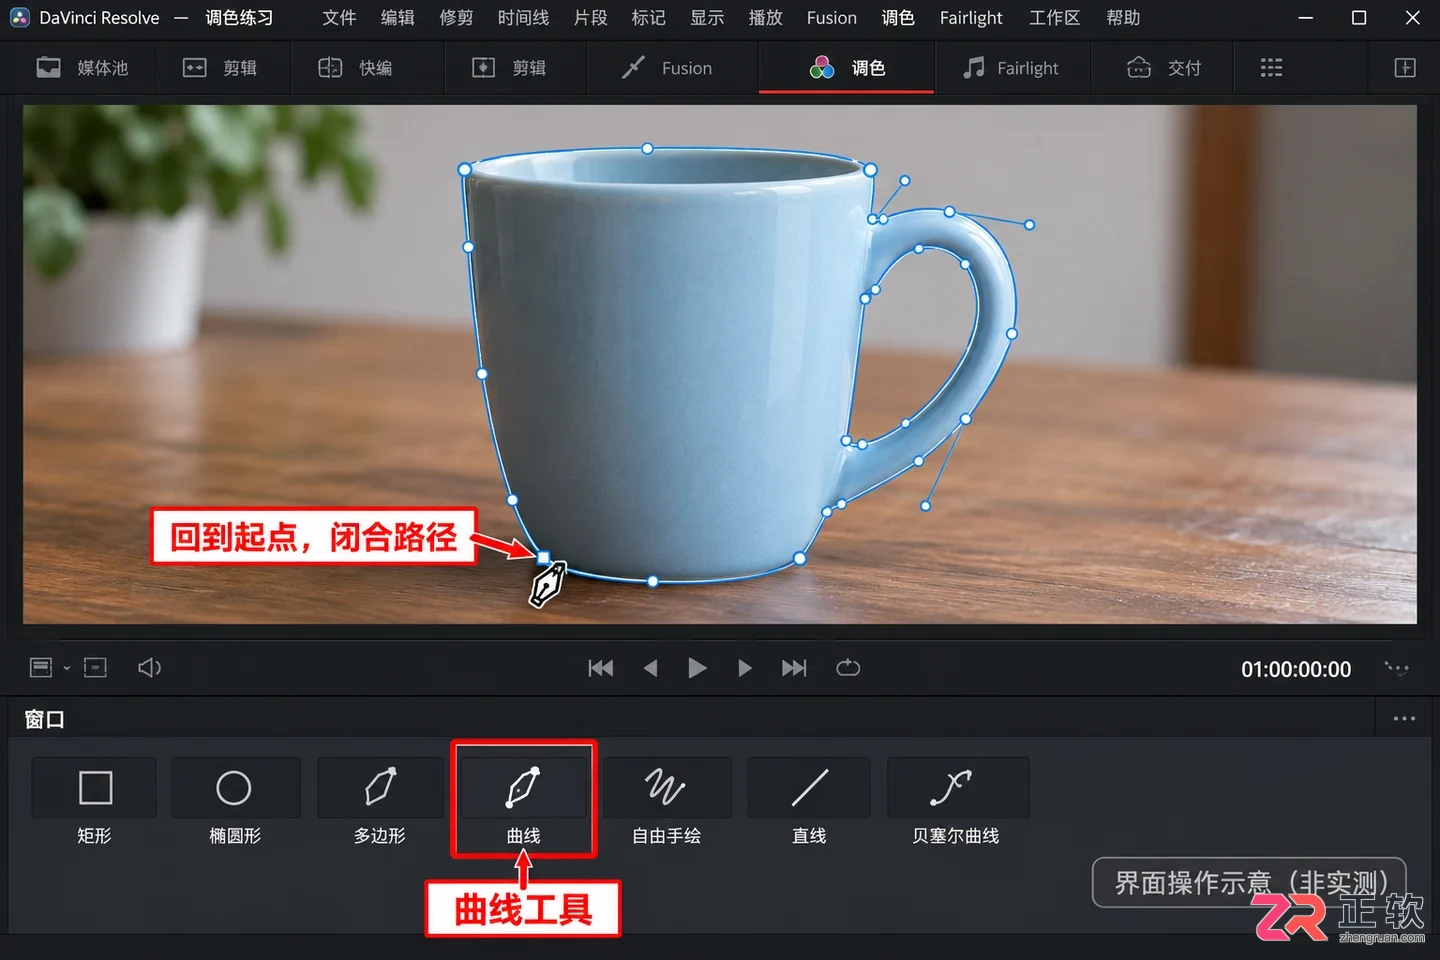
Task: Open the grid icon in the page bar
Action: pos(1271,68)
